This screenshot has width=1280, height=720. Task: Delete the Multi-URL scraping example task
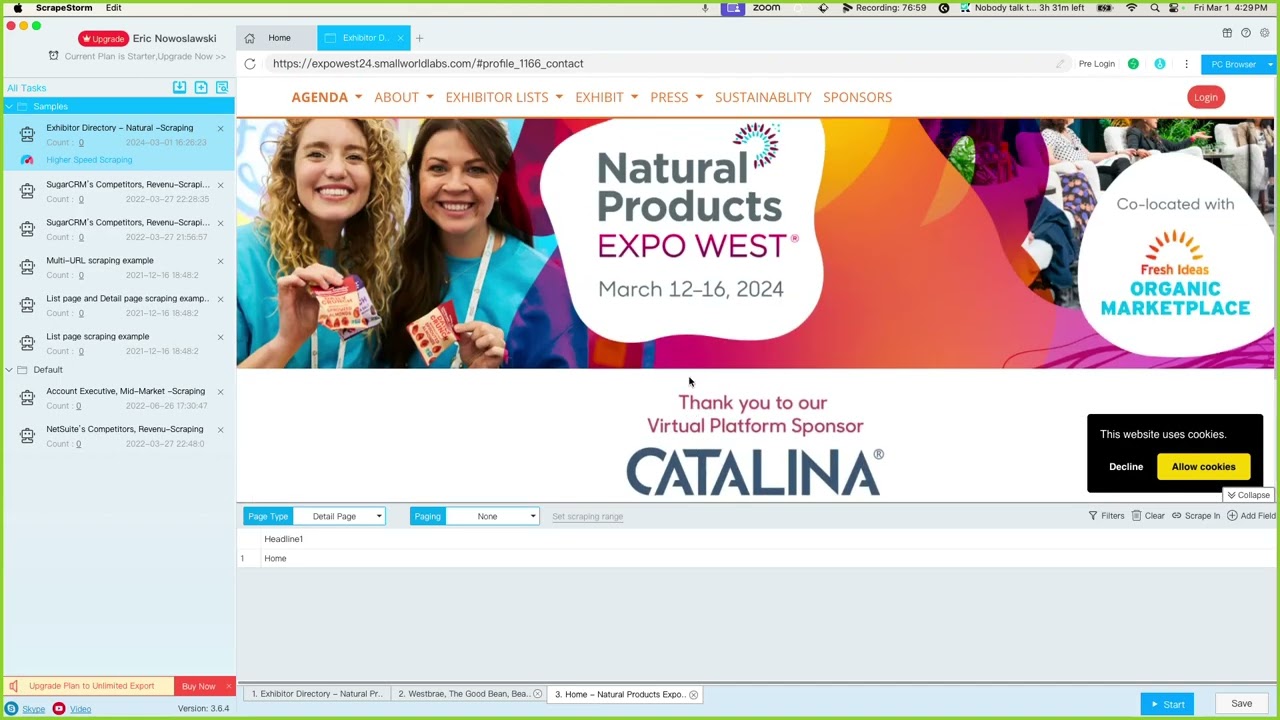[221, 261]
